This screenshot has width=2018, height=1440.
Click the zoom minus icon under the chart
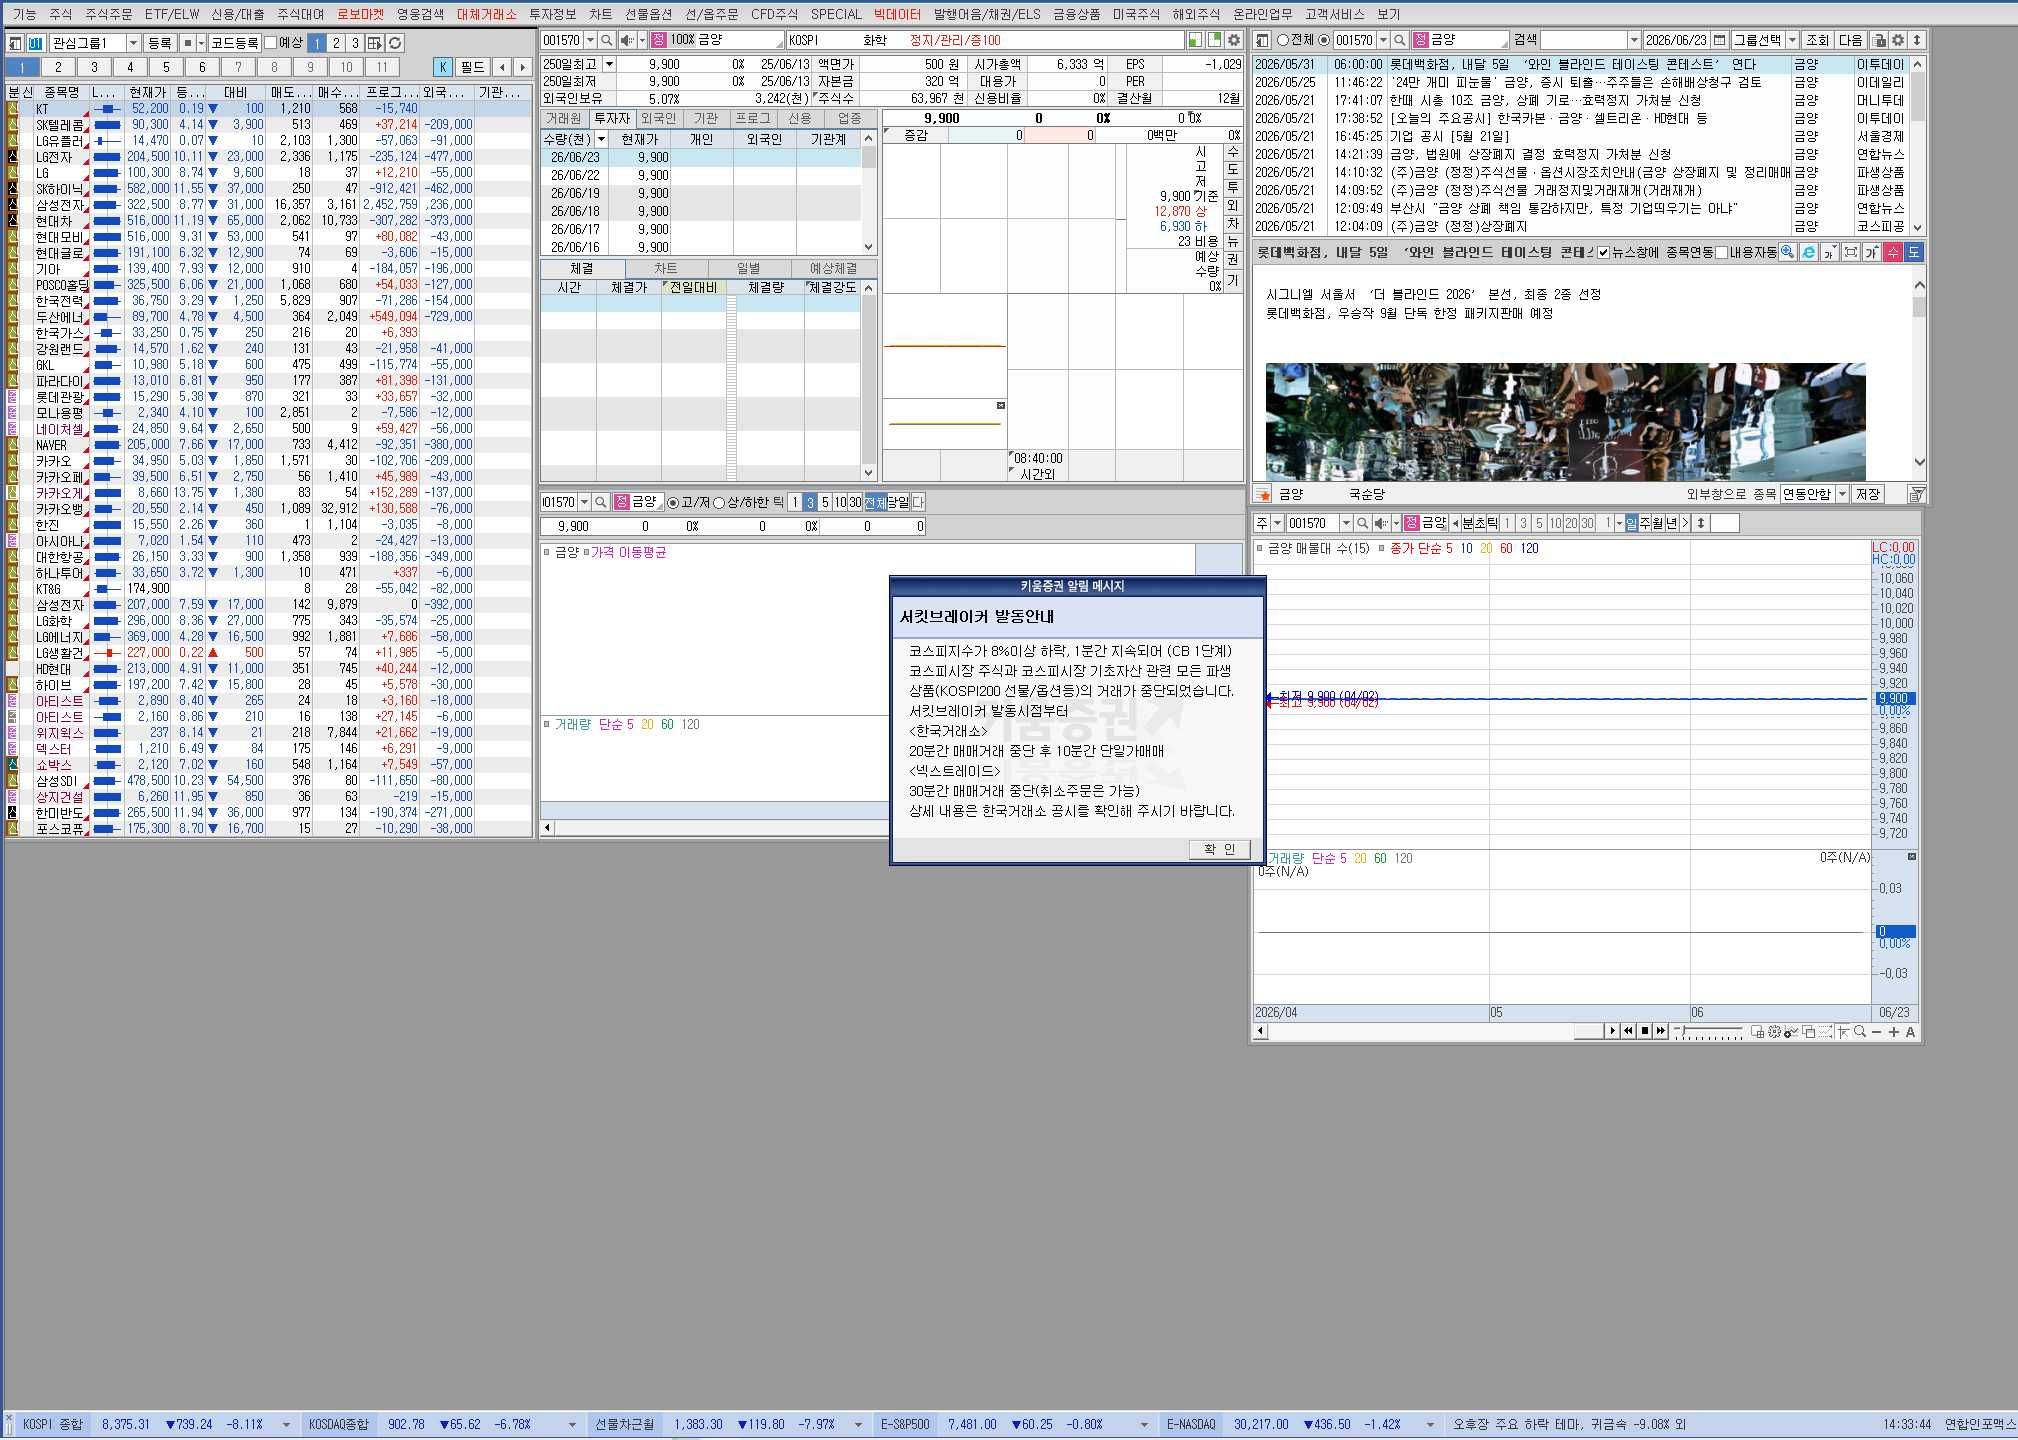click(x=1877, y=1031)
